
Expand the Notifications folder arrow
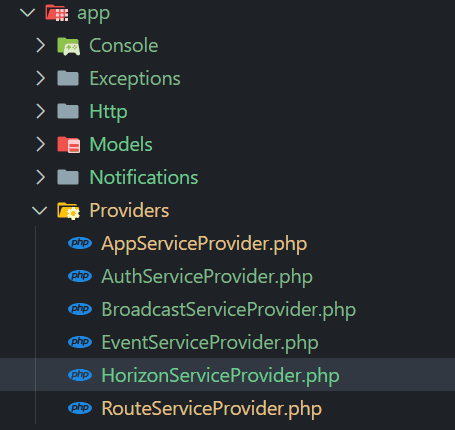click(x=40, y=177)
